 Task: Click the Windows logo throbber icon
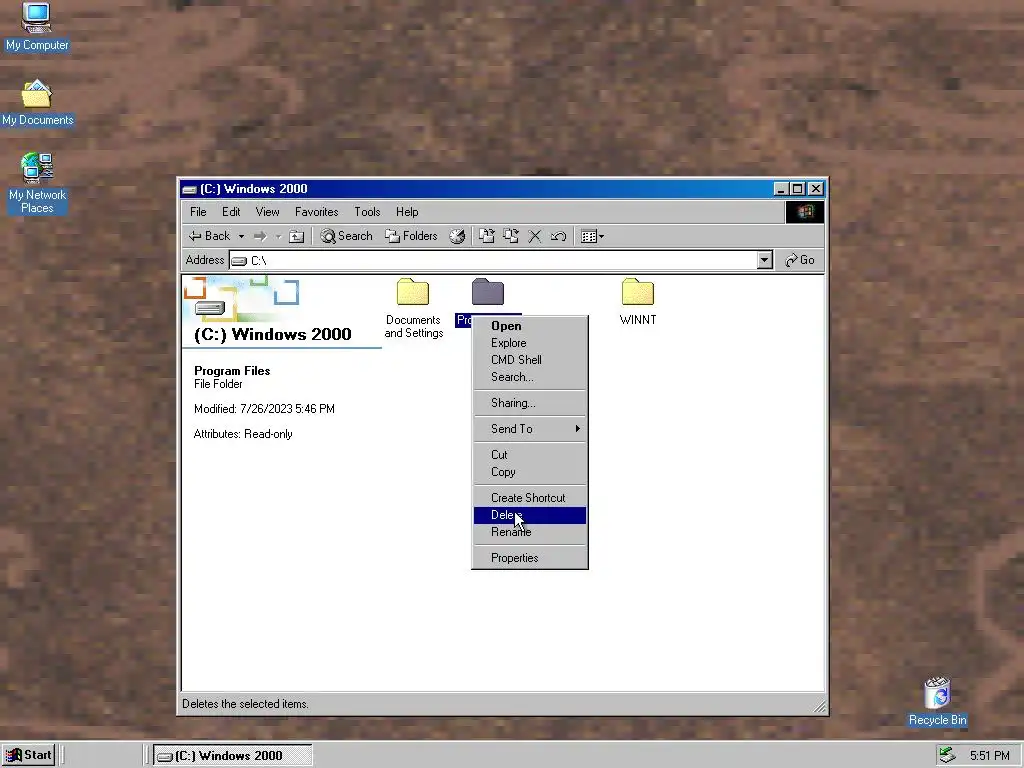click(x=805, y=212)
